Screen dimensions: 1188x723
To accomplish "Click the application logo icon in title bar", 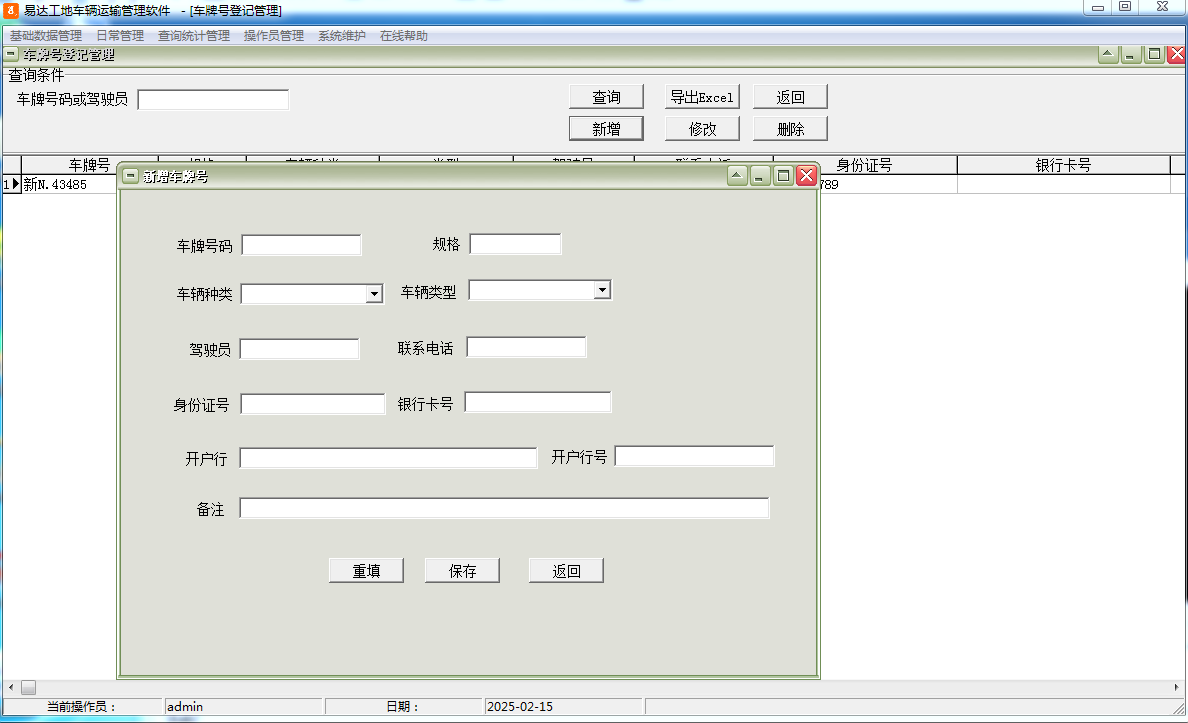I will click(x=10, y=9).
